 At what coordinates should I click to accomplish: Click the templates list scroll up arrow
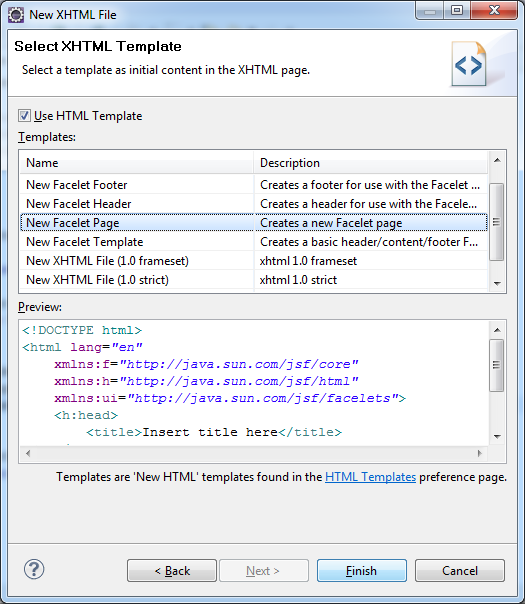[497, 159]
